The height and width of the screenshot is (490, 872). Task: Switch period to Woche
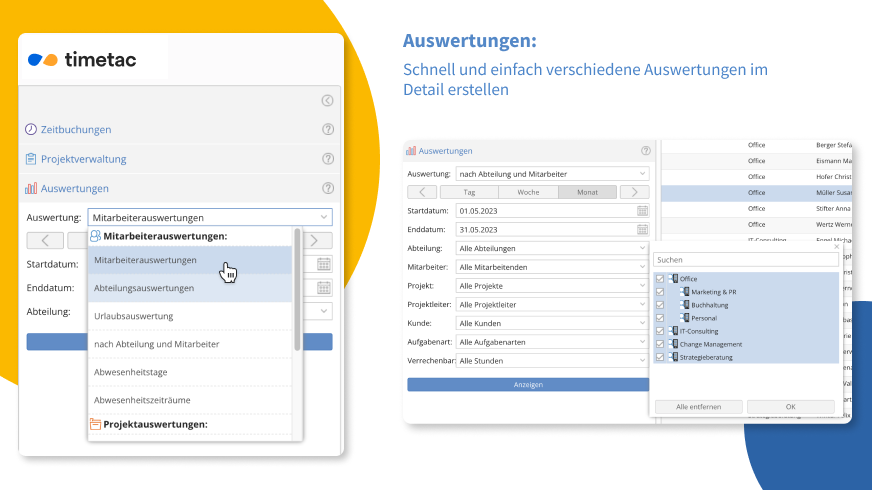[x=528, y=192]
